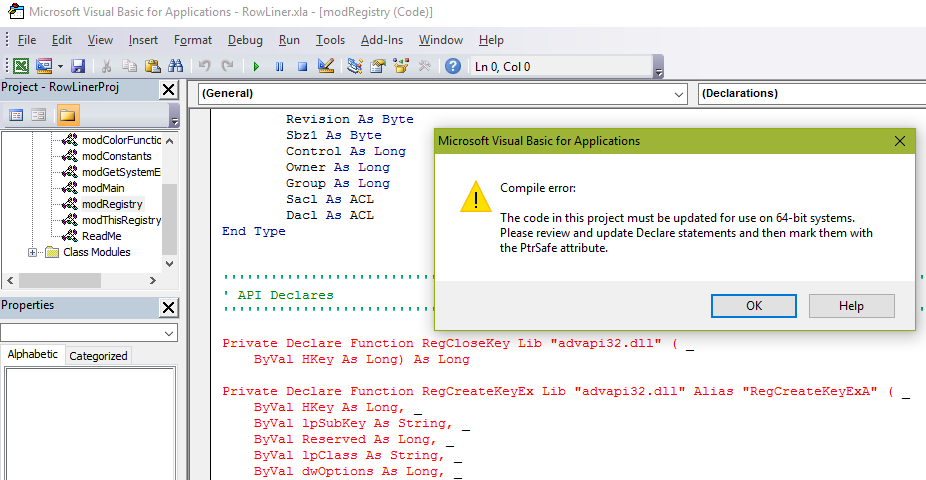Screen dimensions: 926x480
Task: Open the View menu
Action: click(x=100, y=40)
